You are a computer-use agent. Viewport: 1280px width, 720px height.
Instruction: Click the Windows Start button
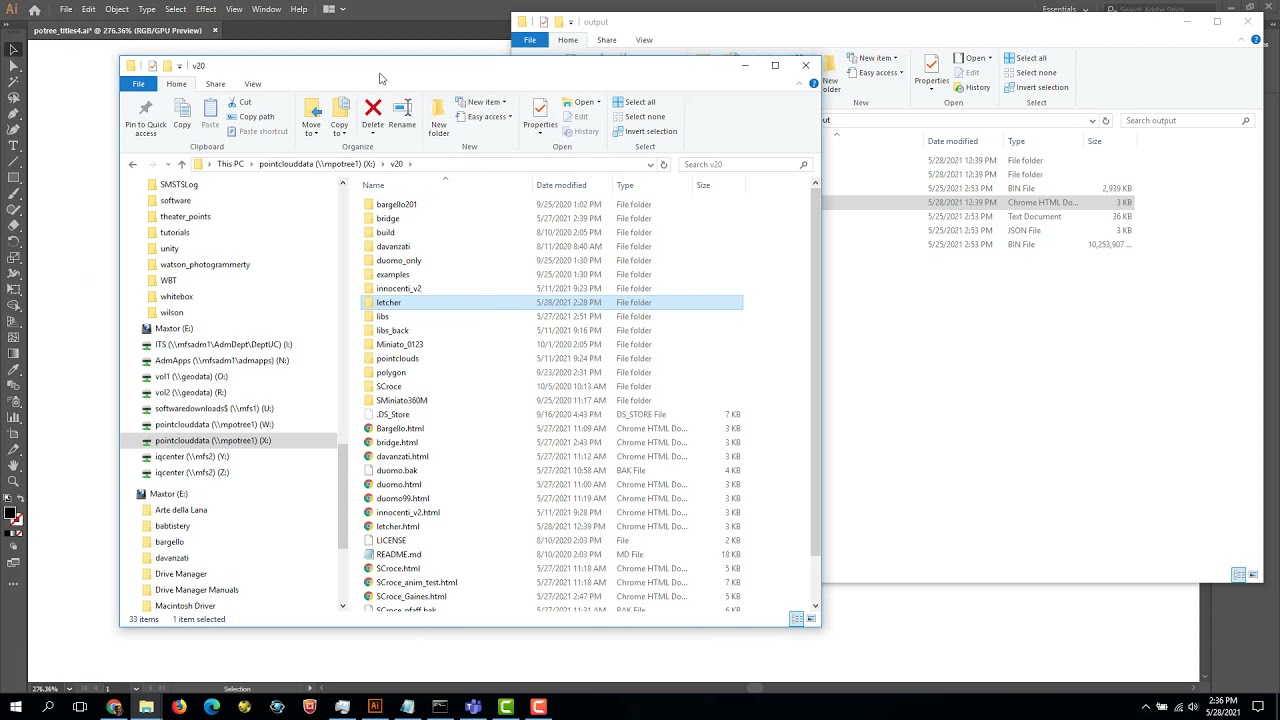coord(15,707)
